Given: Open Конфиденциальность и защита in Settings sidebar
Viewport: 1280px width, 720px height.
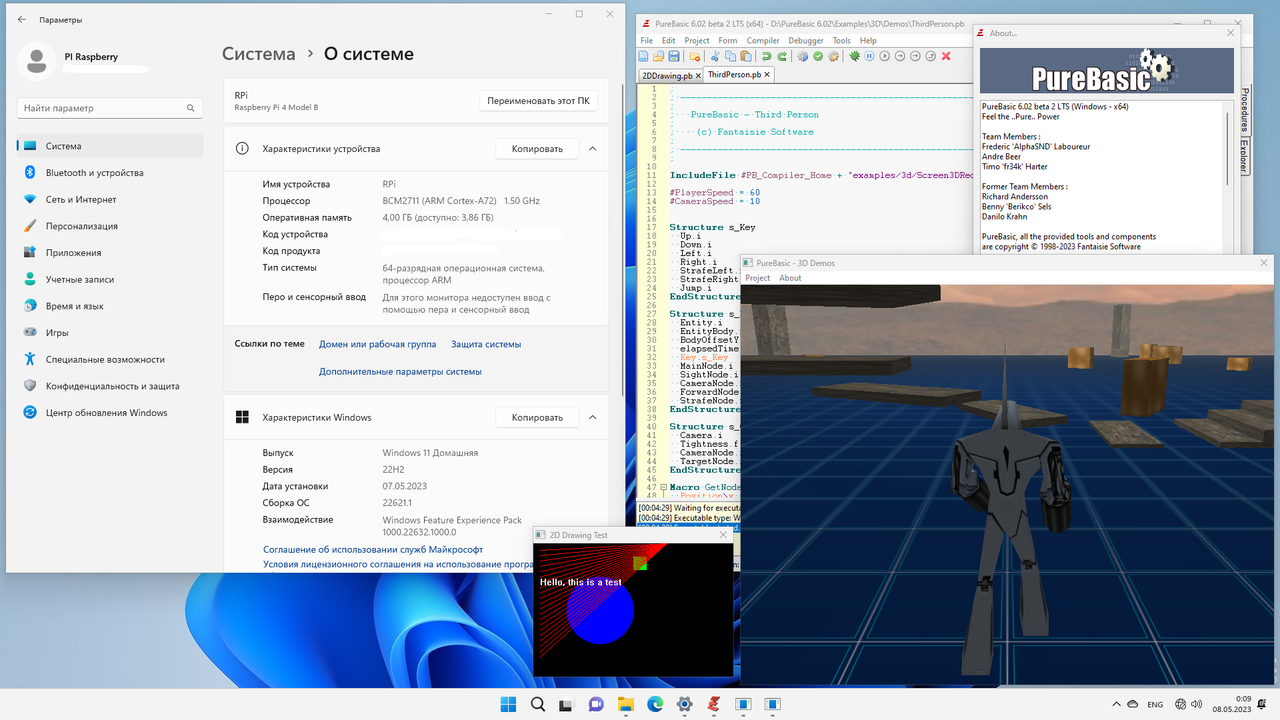Looking at the screenshot, I should pyautogui.click(x=110, y=386).
